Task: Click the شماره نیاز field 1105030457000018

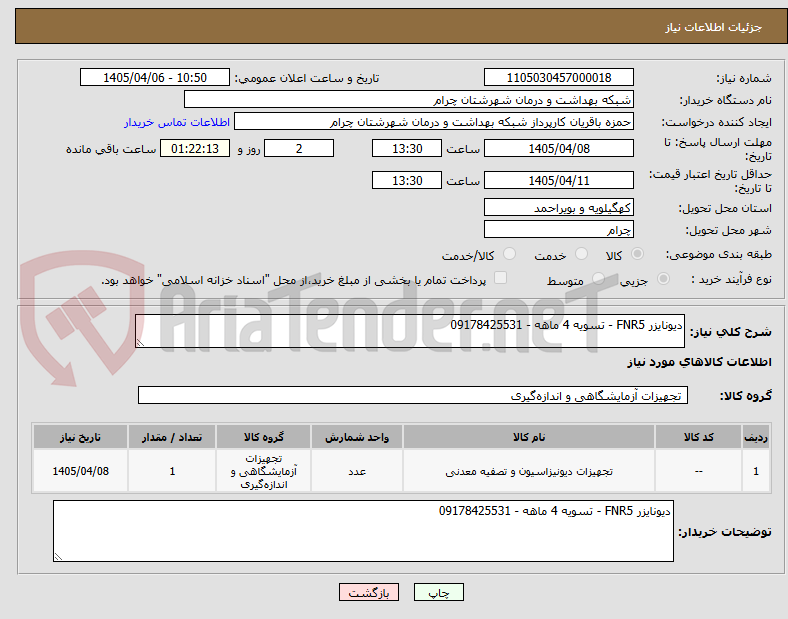Action: [559, 77]
